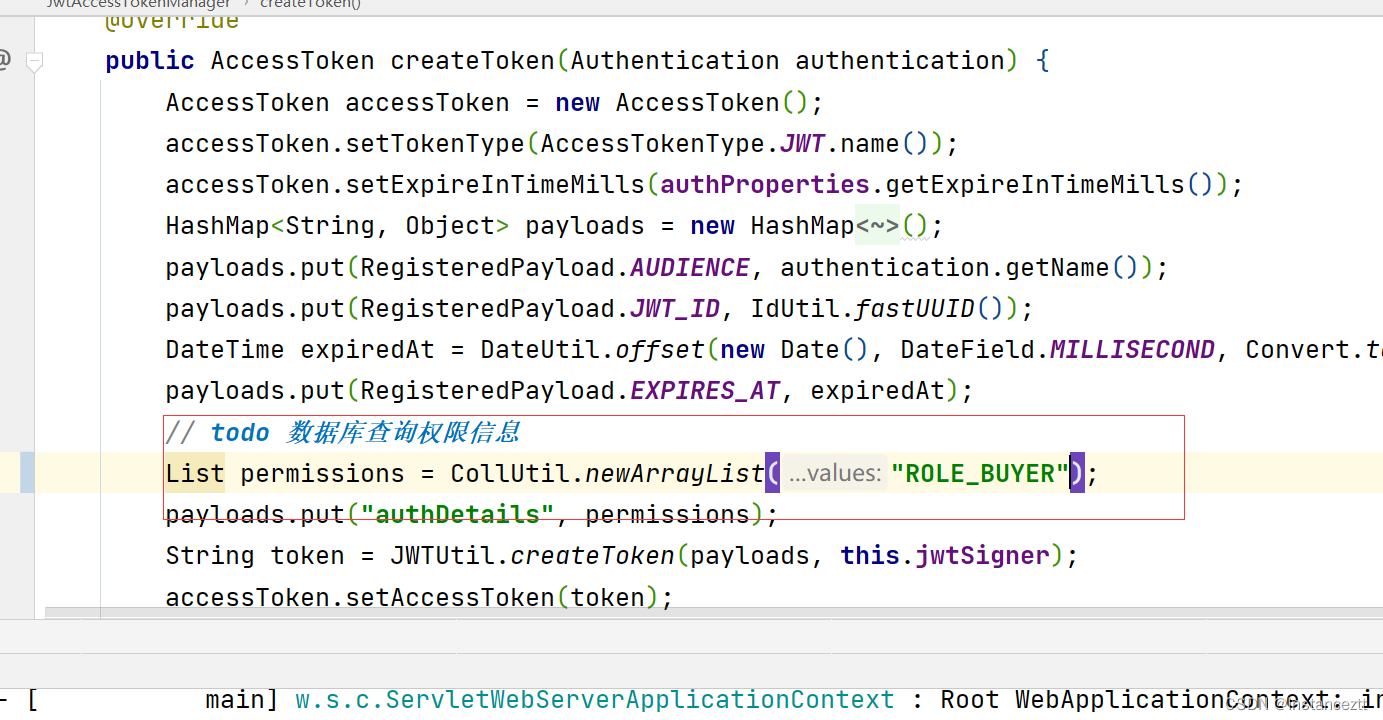Click the 'MILLISECOND' constant
The width and height of the screenshot is (1383, 720).
coord(1133,350)
